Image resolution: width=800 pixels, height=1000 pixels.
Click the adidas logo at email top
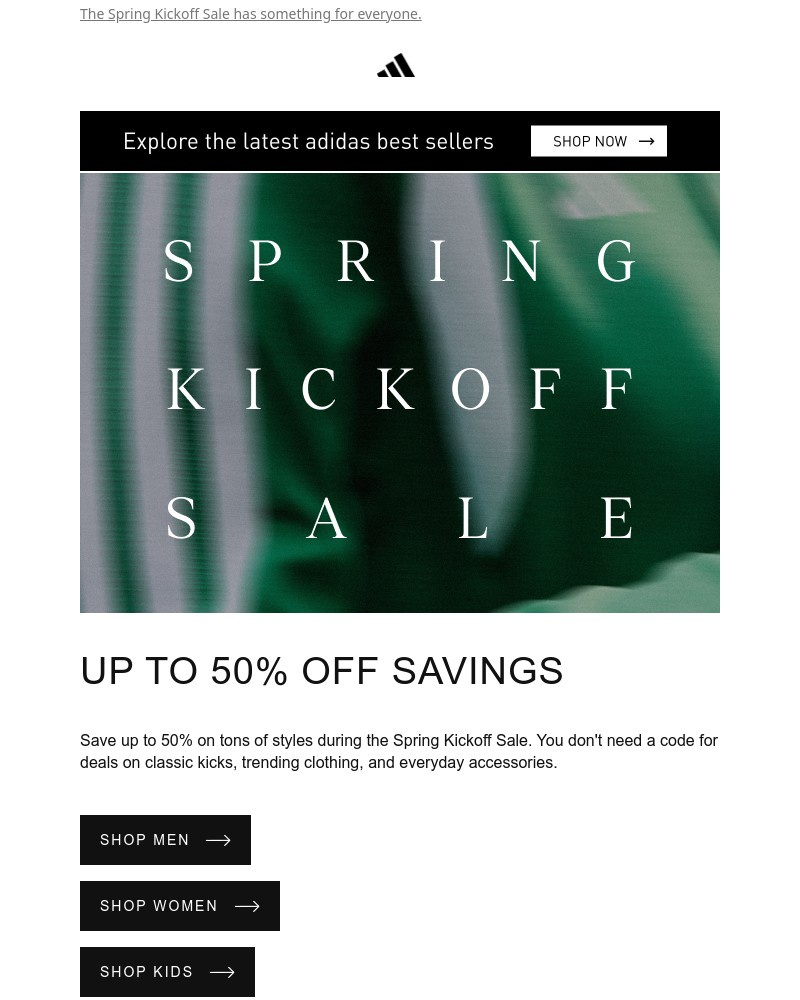click(x=396, y=64)
